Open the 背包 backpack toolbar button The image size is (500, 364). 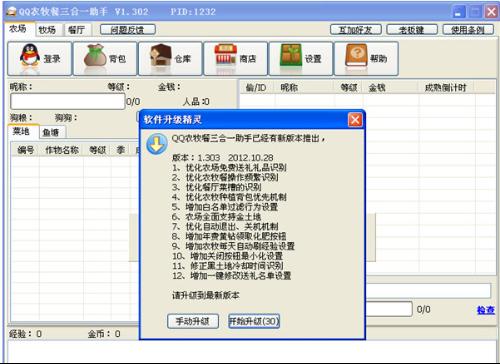pos(105,59)
